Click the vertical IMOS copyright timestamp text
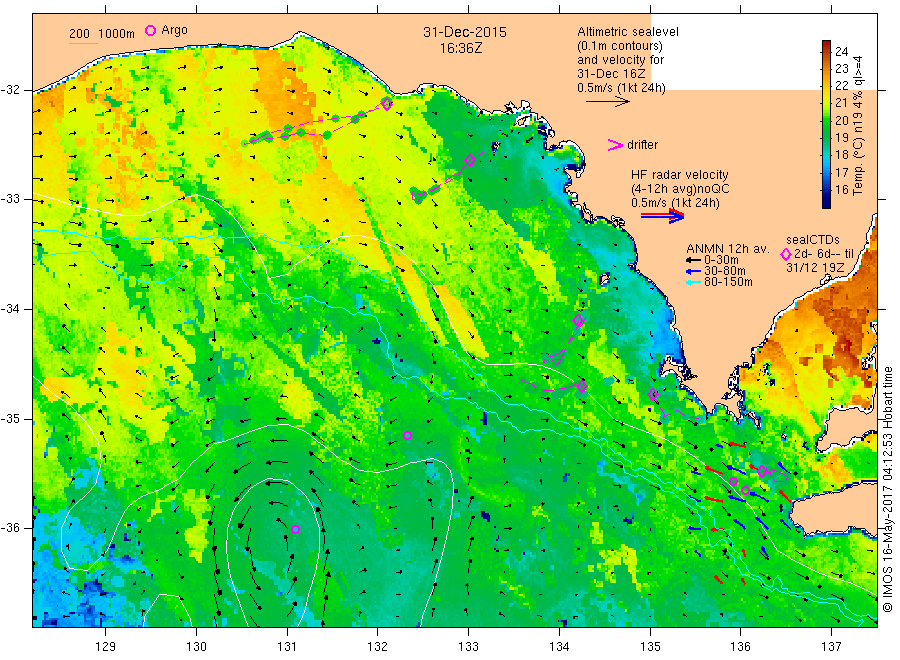900x660 pixels. tap(888, 489)
